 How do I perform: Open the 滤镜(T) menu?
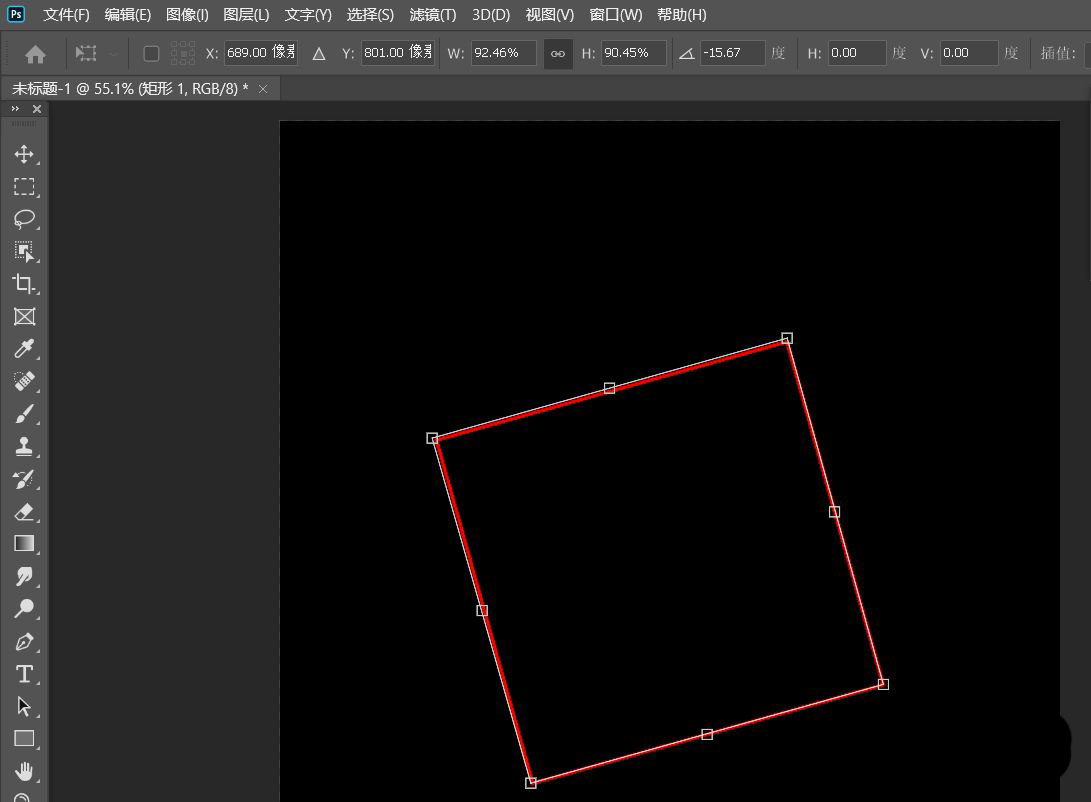pyautogui.click(x=432, y=15)
